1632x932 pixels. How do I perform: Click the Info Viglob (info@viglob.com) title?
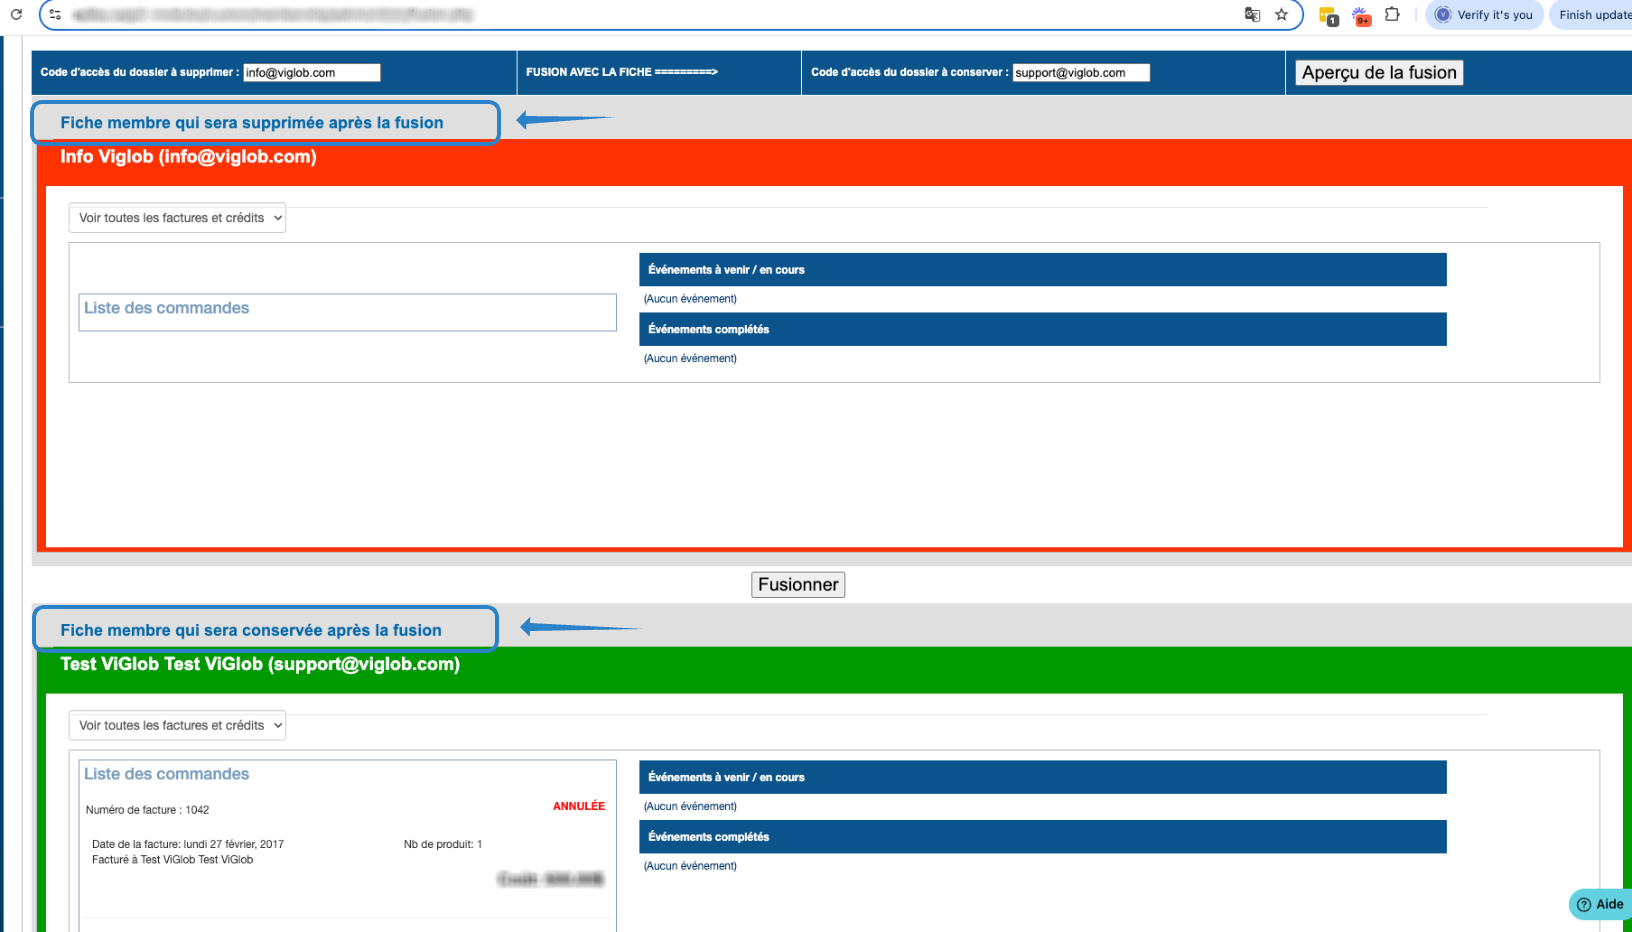tap(188, 157)
